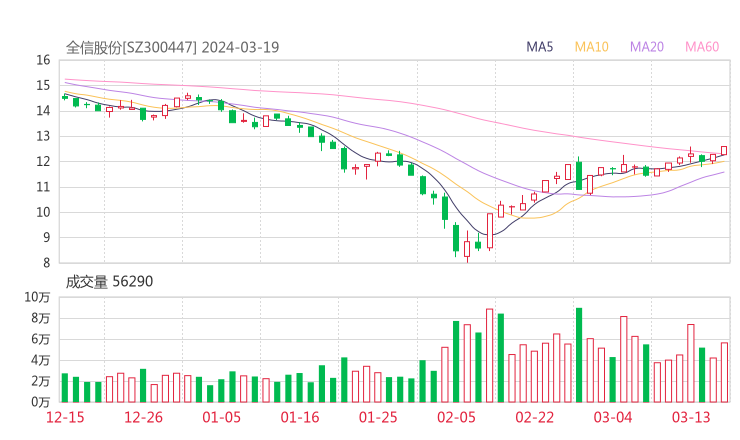Click the 4万 volume axis label
Image resolution: width=740 pixels, height=440 pixels.
pos(41,360)
